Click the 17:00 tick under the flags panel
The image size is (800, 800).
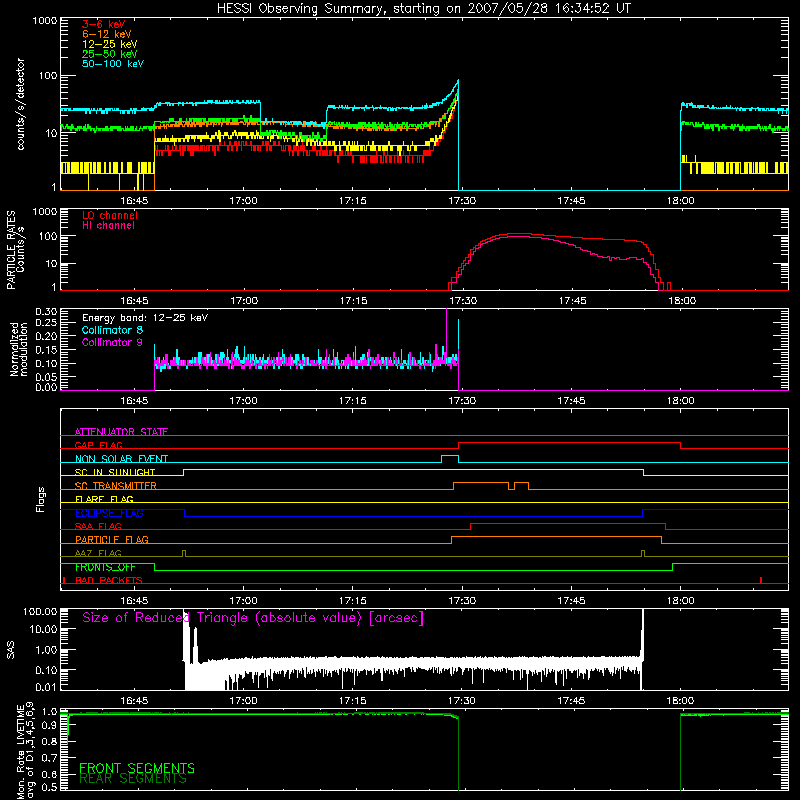tap(243, 601)
